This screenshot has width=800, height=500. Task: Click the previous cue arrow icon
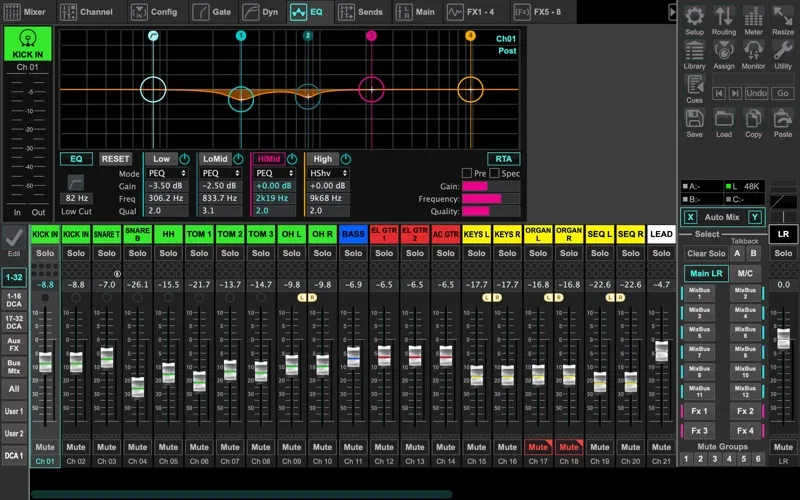719,93
